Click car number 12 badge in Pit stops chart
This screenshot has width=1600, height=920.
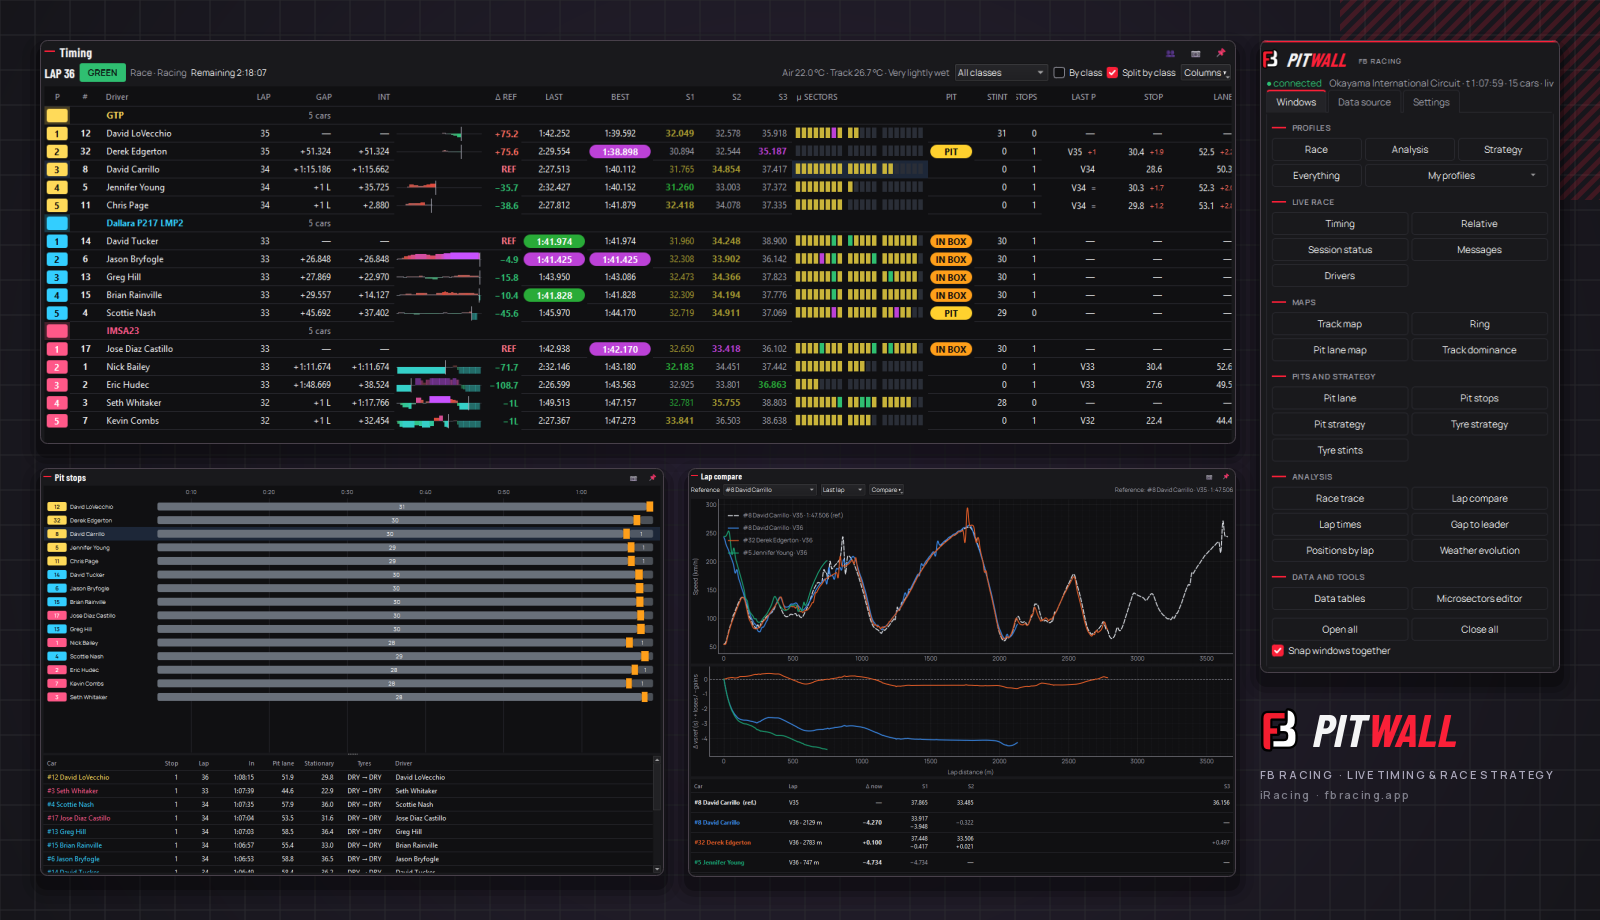[57, 507]
